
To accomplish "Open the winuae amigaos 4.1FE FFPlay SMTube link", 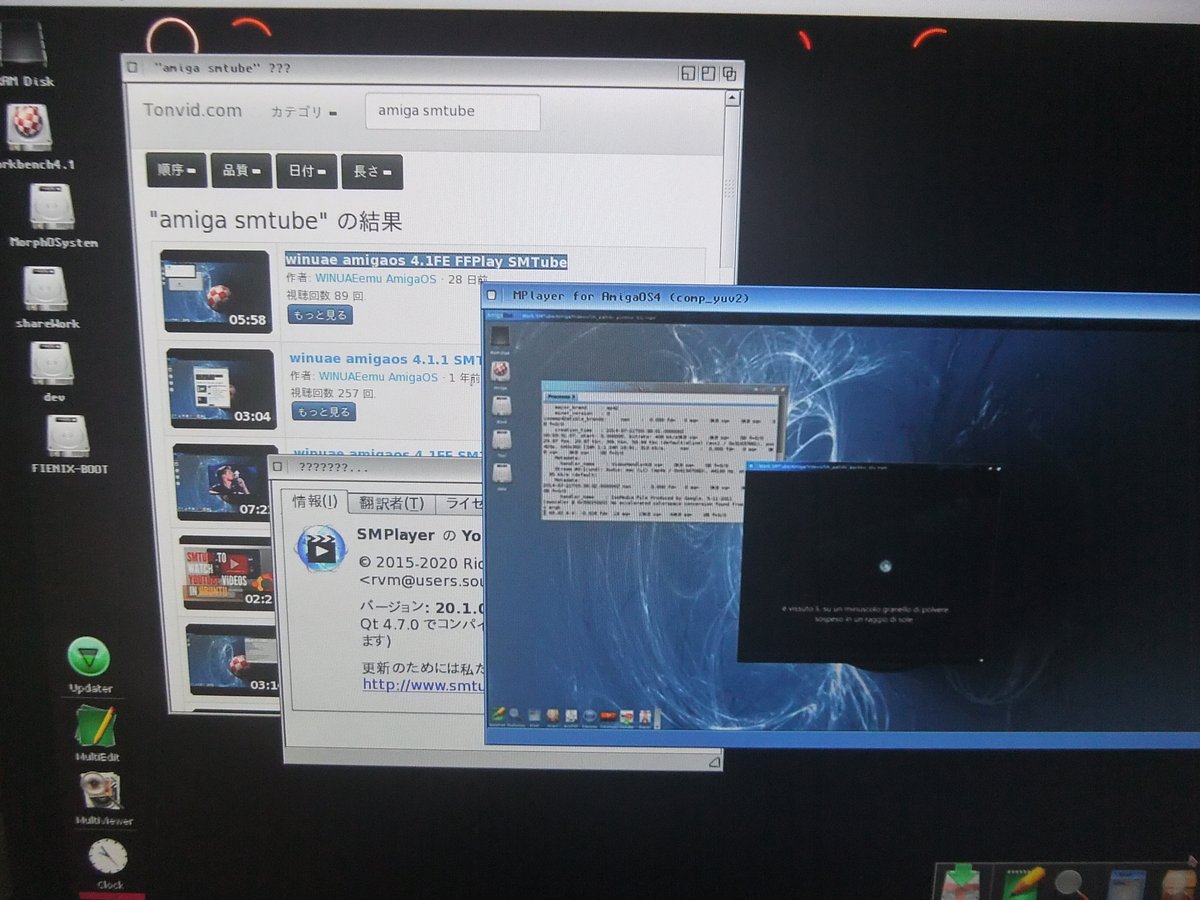I will point(426,261).
